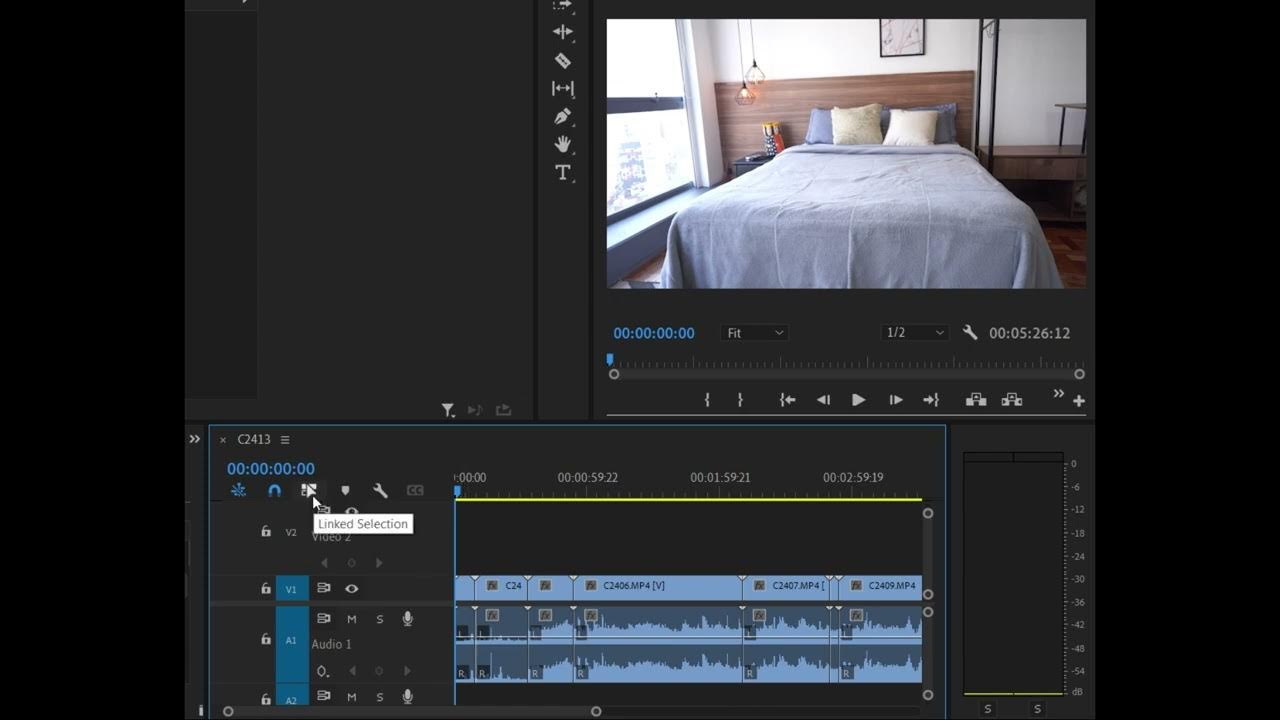Toggle V2 track targeting
The width and height of the screenshot is (1280, 720).
pyautogui.click(x=291, y=532)
